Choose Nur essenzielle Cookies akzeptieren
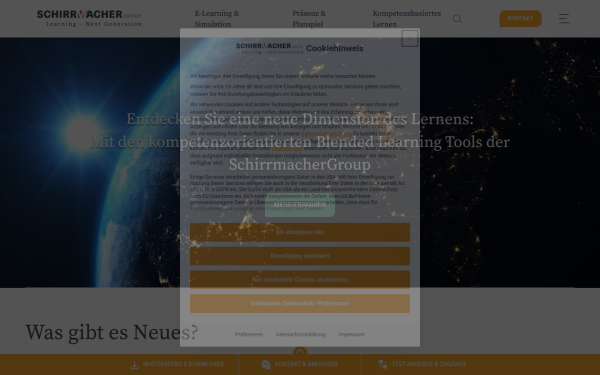The width and height of the screenshot is (600, 375). point(300,280)
